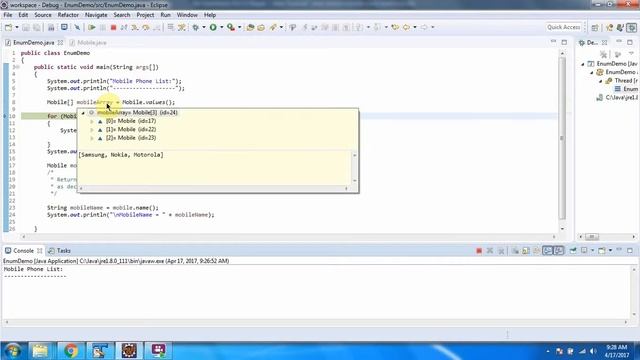Expand the [0] Mobile (id=17) entry

tap(92, 121)
